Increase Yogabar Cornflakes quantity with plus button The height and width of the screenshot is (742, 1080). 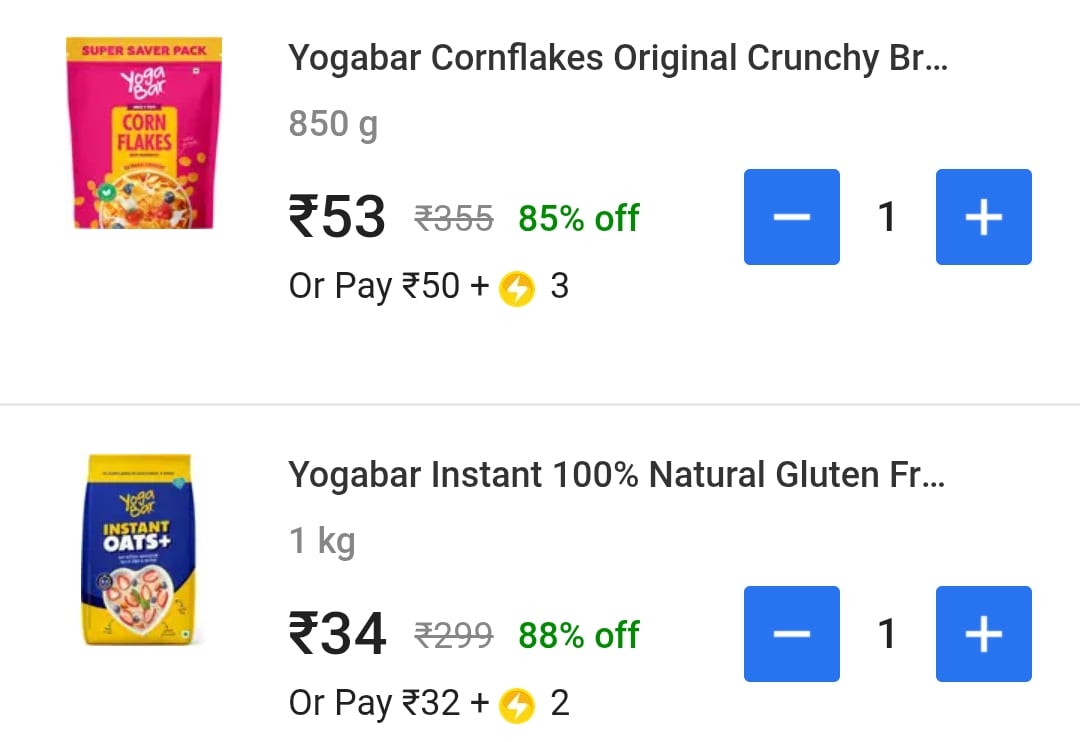(984, 217)
